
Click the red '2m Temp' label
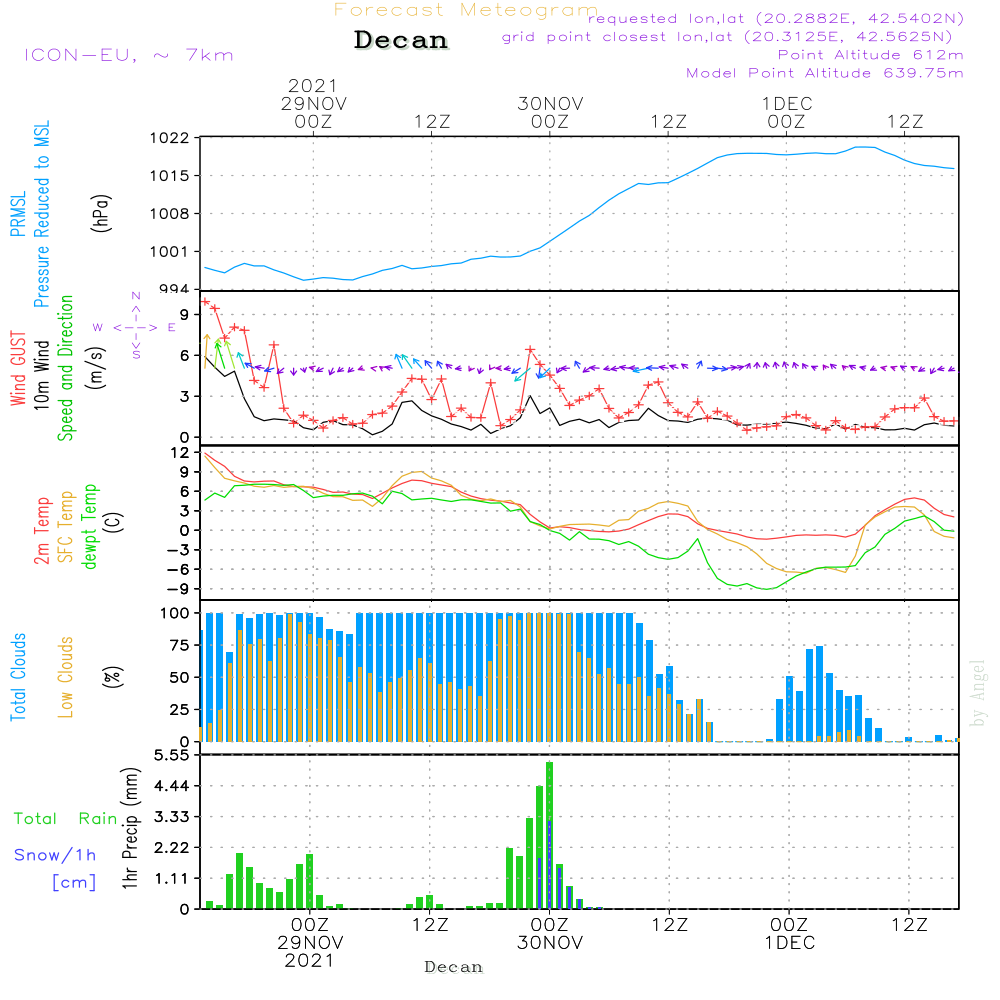click(x=41, y=531)
